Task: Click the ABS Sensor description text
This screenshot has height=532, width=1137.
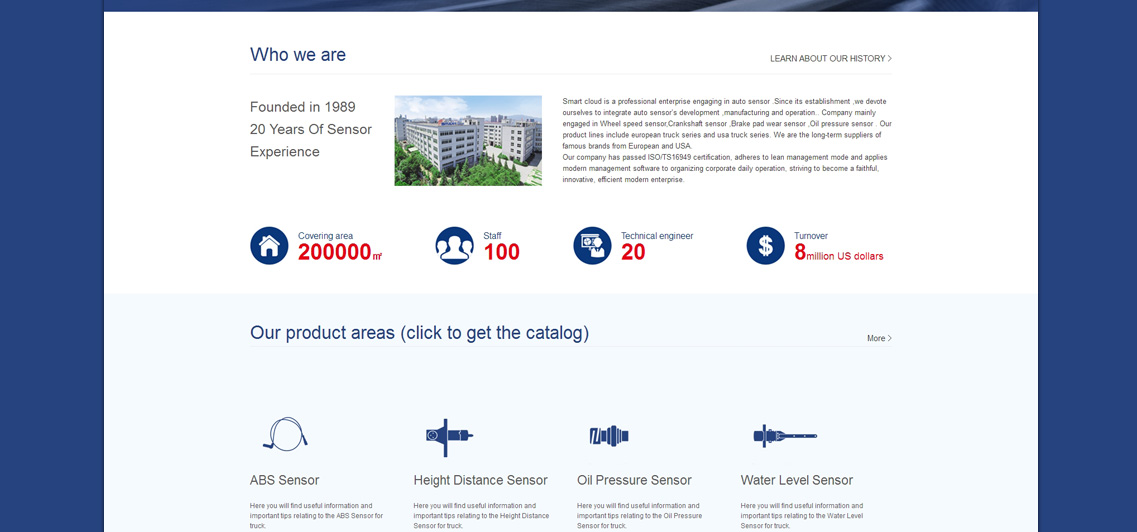Action: 317,515
